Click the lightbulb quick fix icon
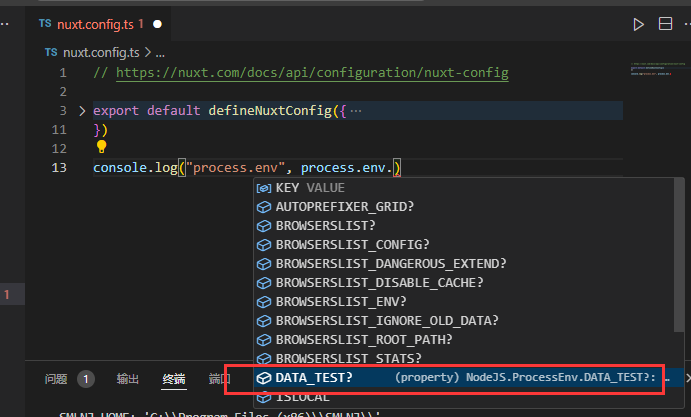Screen dimensions: 691x417 click(101, 147)
